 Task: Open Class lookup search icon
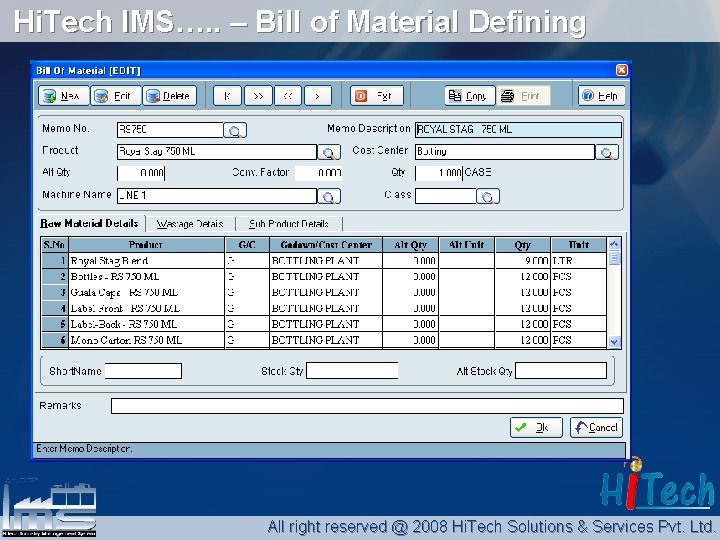[488, 197]
